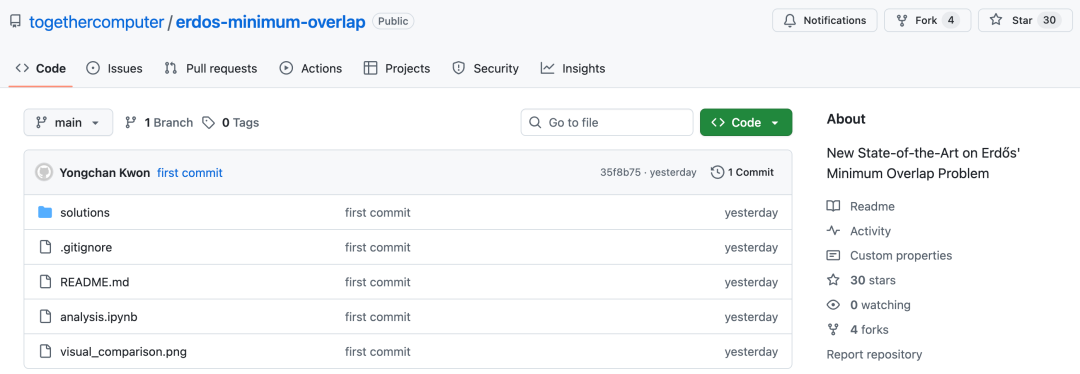Open the first commit message on analysis.ipynb row
The height and width of the screenshot is (374, 1080).
[x=377, y=317]
